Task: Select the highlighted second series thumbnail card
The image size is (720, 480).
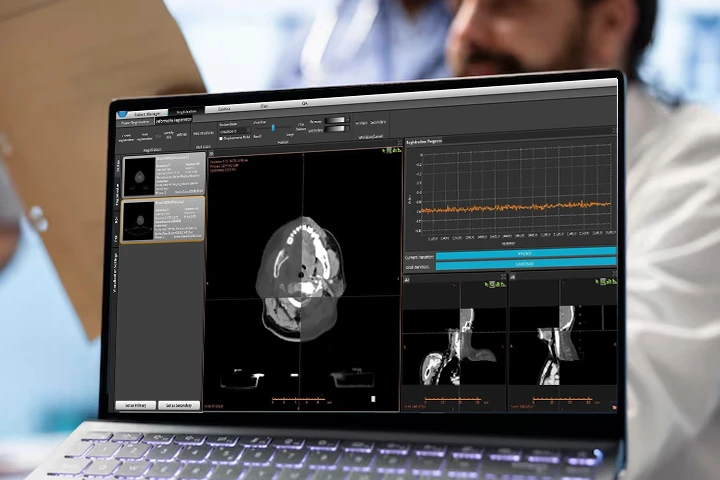Action: [162, 220]
